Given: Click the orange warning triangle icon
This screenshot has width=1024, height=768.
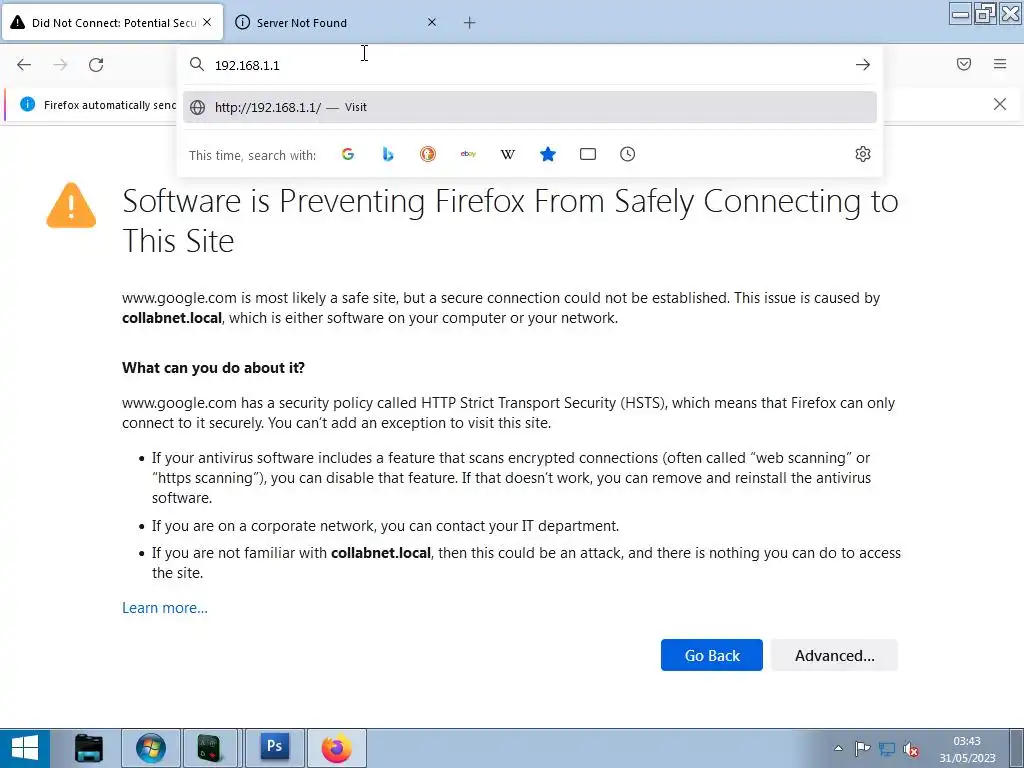Looking at the screenshot, I should coord(71,205).
